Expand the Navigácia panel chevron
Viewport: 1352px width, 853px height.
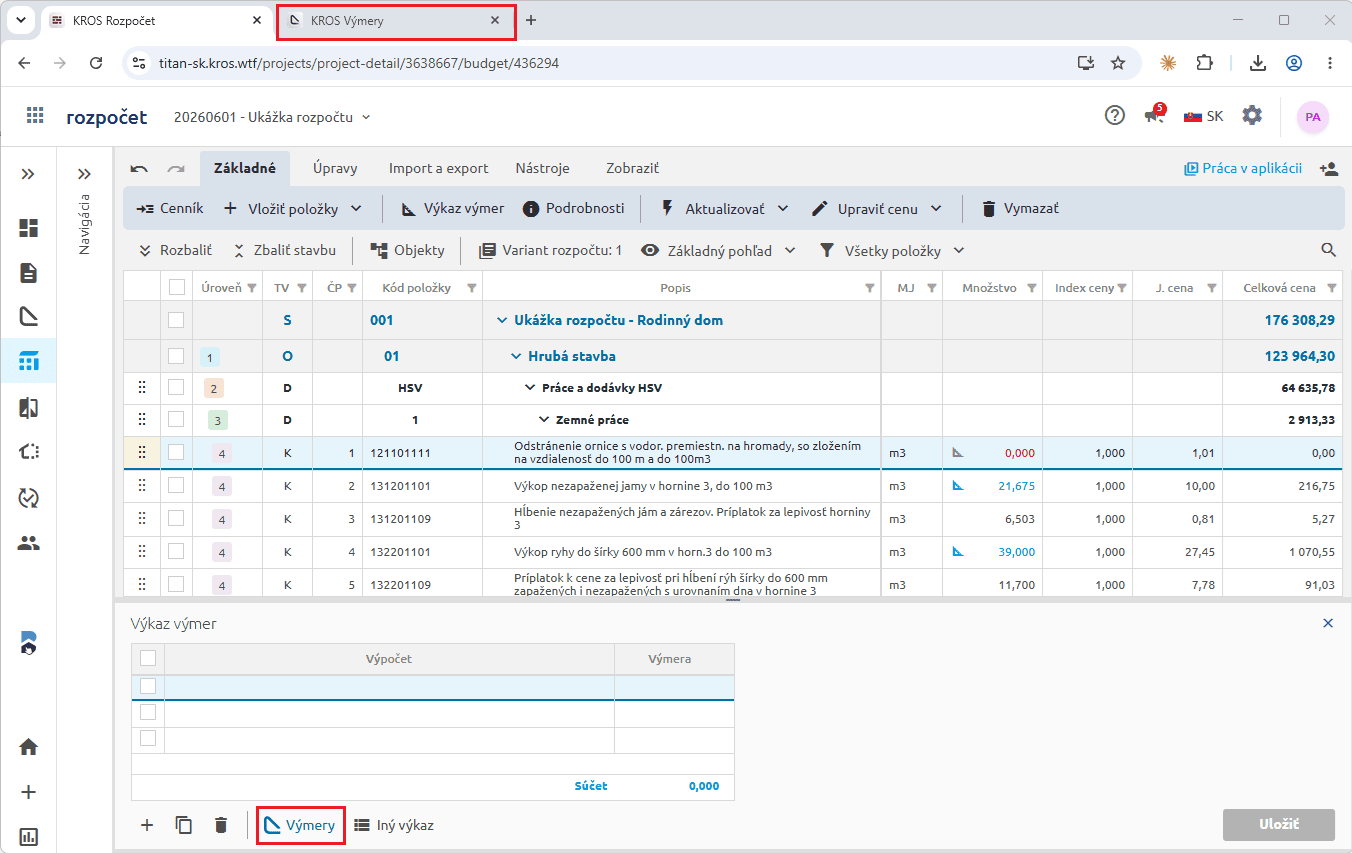pyautogui.click(x=84, y=174)
